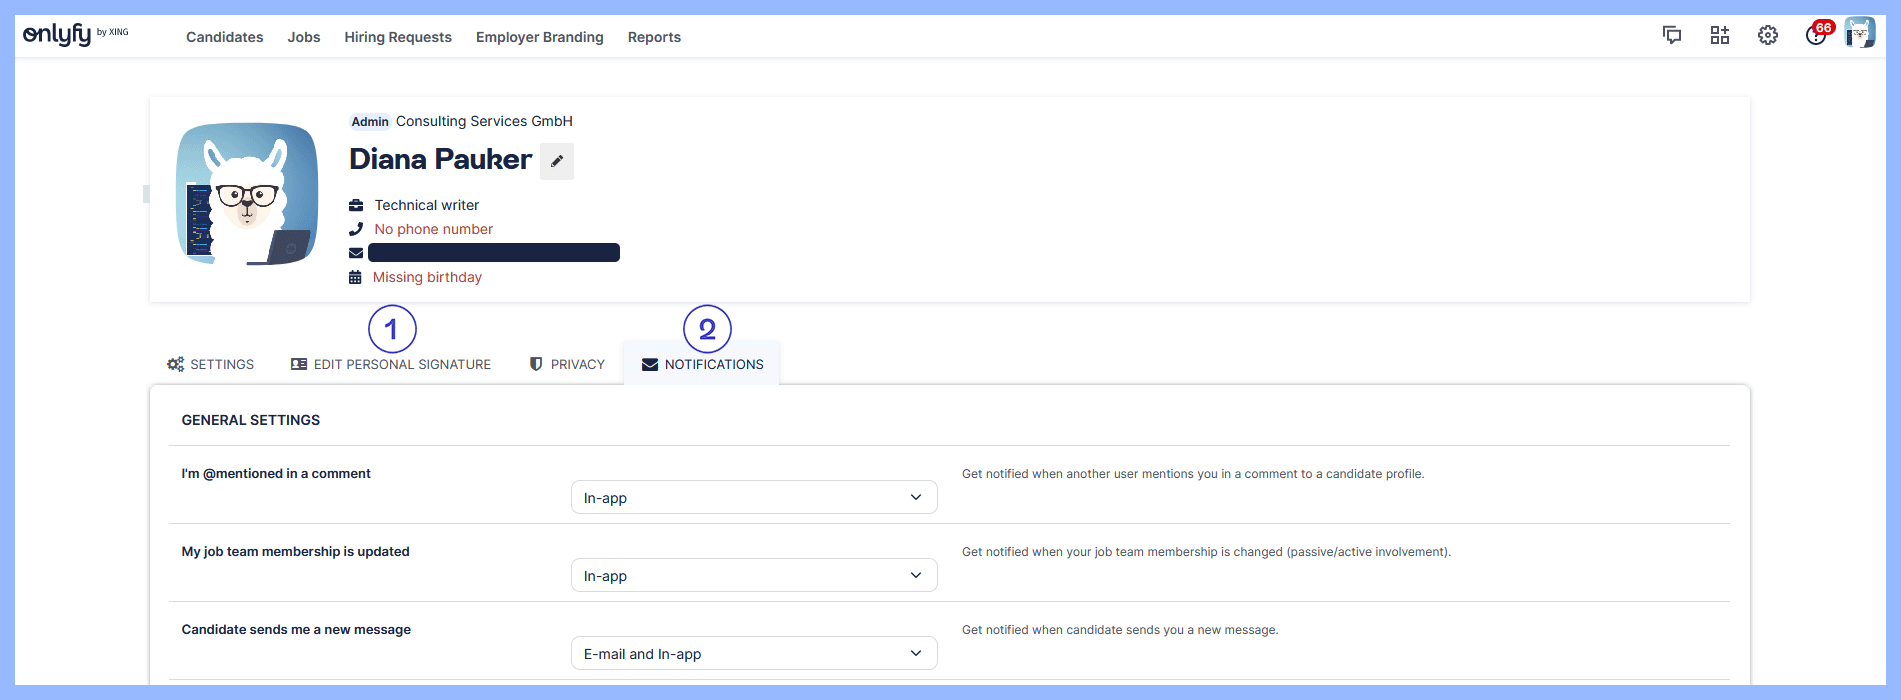This screenshot has width=1901, height=700.
Task: Click the user avatar in top bar
Action: click(1859, 34)
